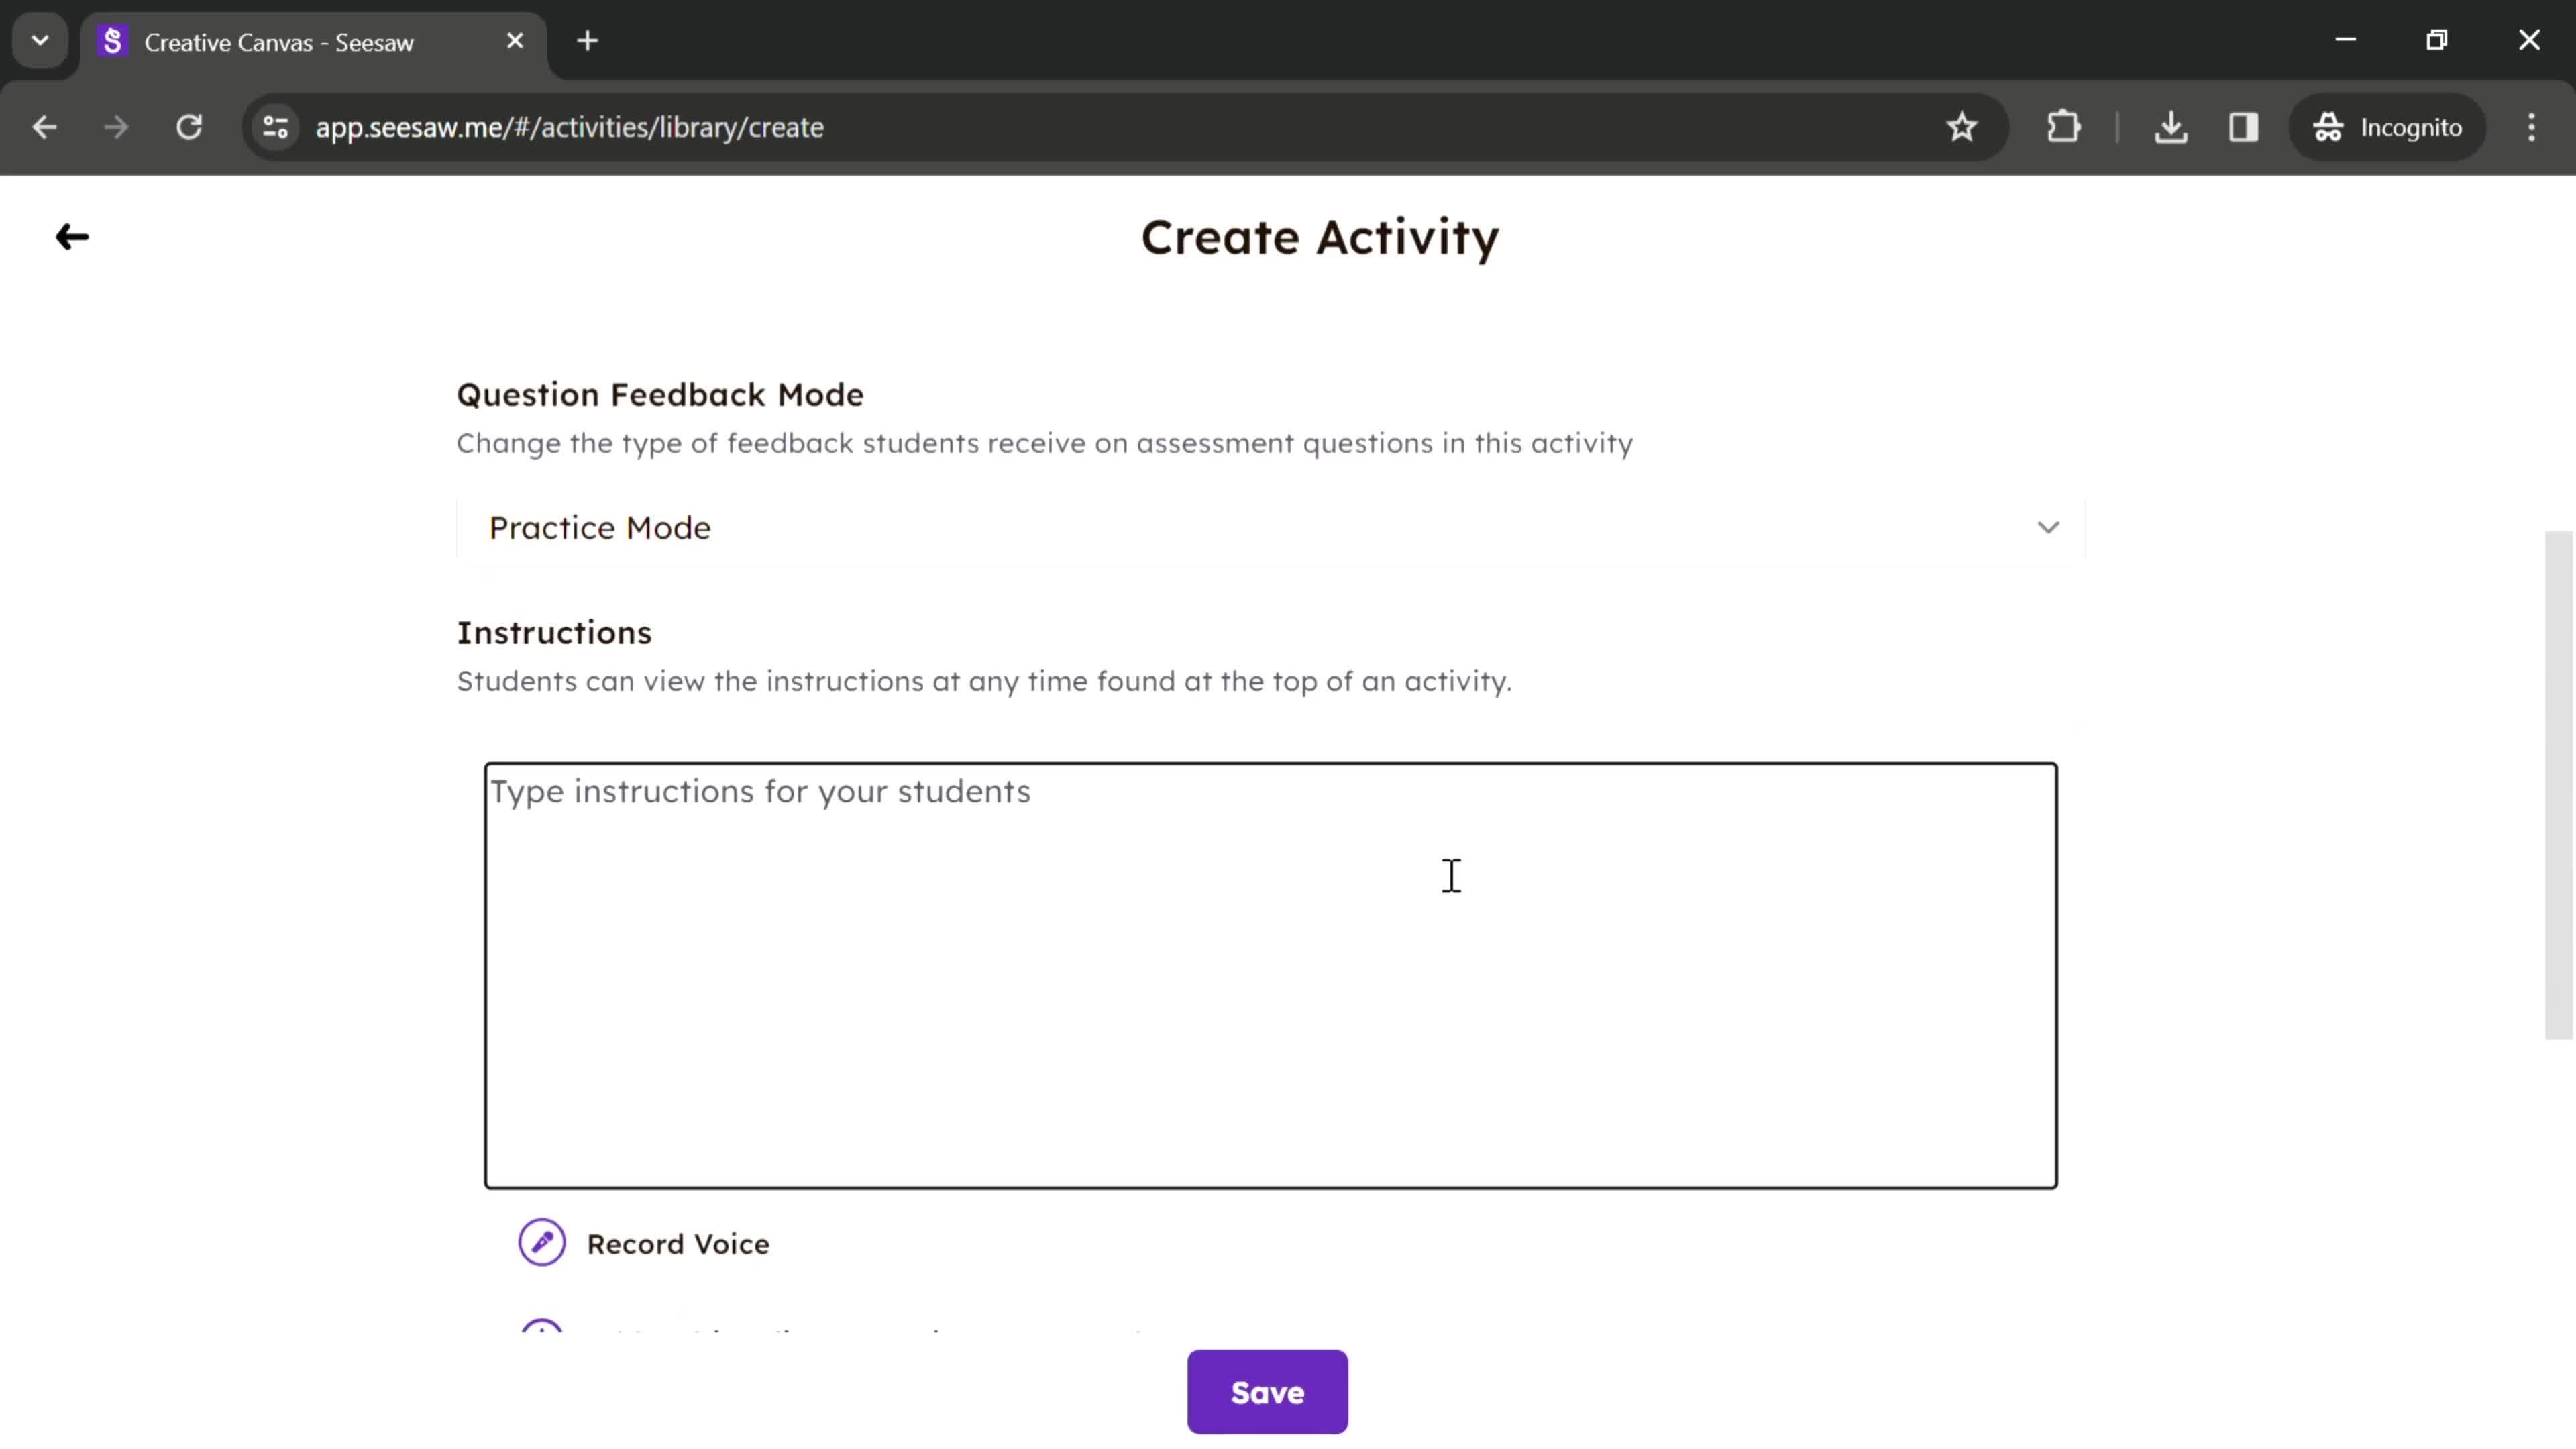Screen dimensions: 2576x1449
Task: Click the Practice Mode chevron arrow
Action: (2049, 525)
